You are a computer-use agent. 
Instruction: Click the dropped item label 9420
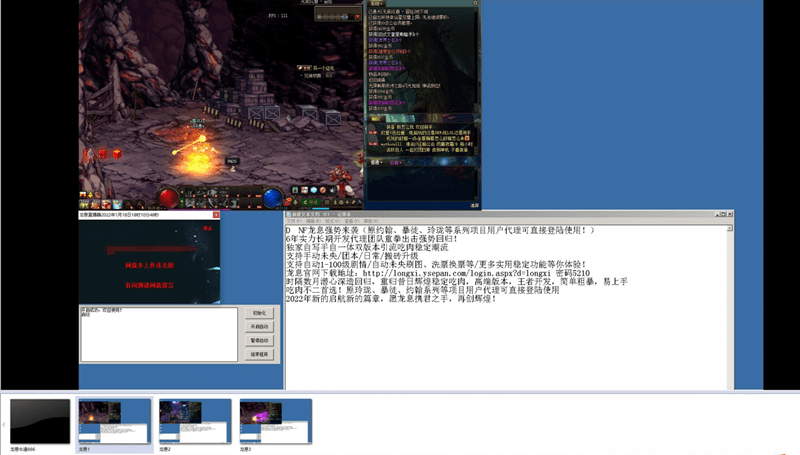click(232, 161)
